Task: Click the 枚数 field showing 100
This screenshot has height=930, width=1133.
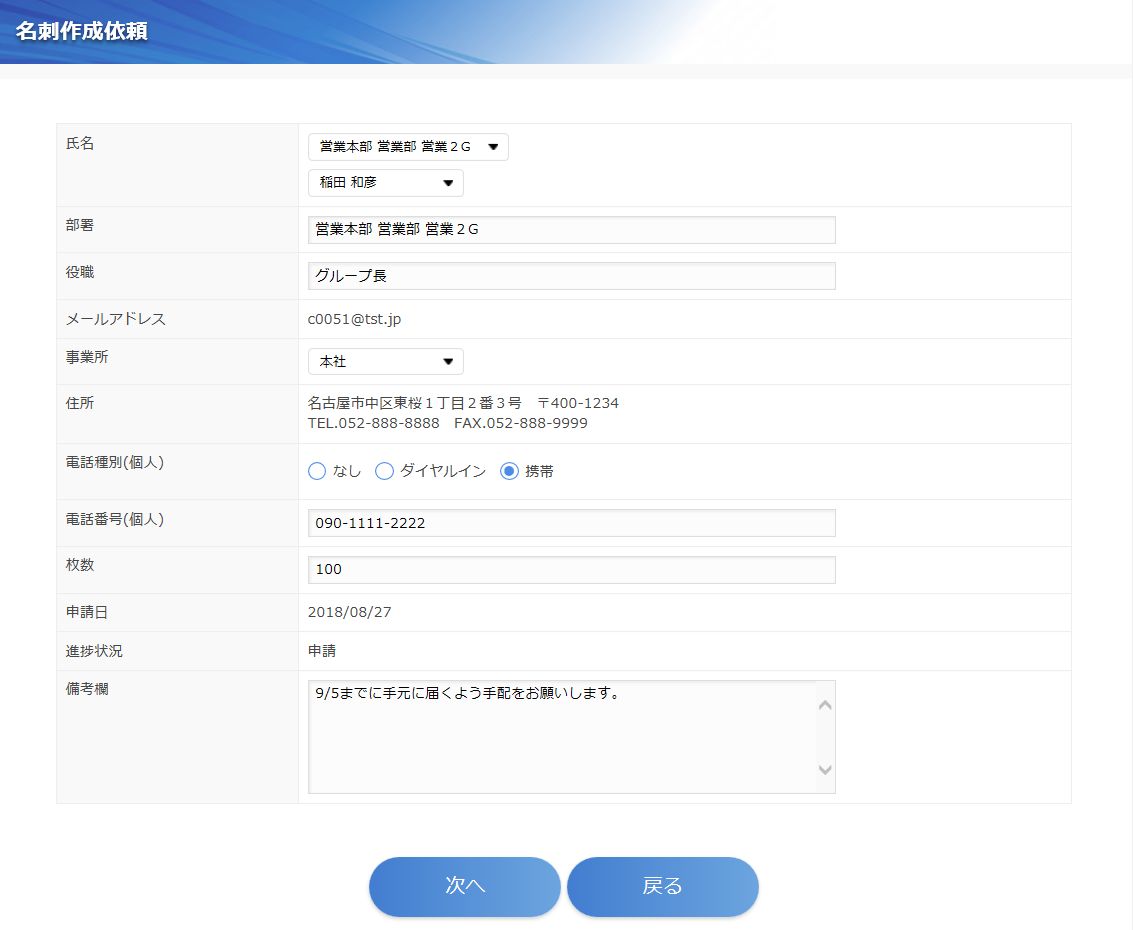Action: pyautogui.click(x=571, y=570)
